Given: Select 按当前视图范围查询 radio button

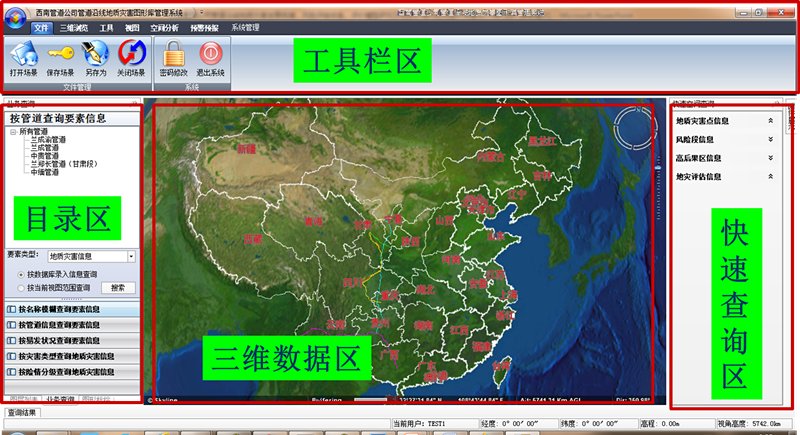Looking at the screenshot, I should (22, 287).
